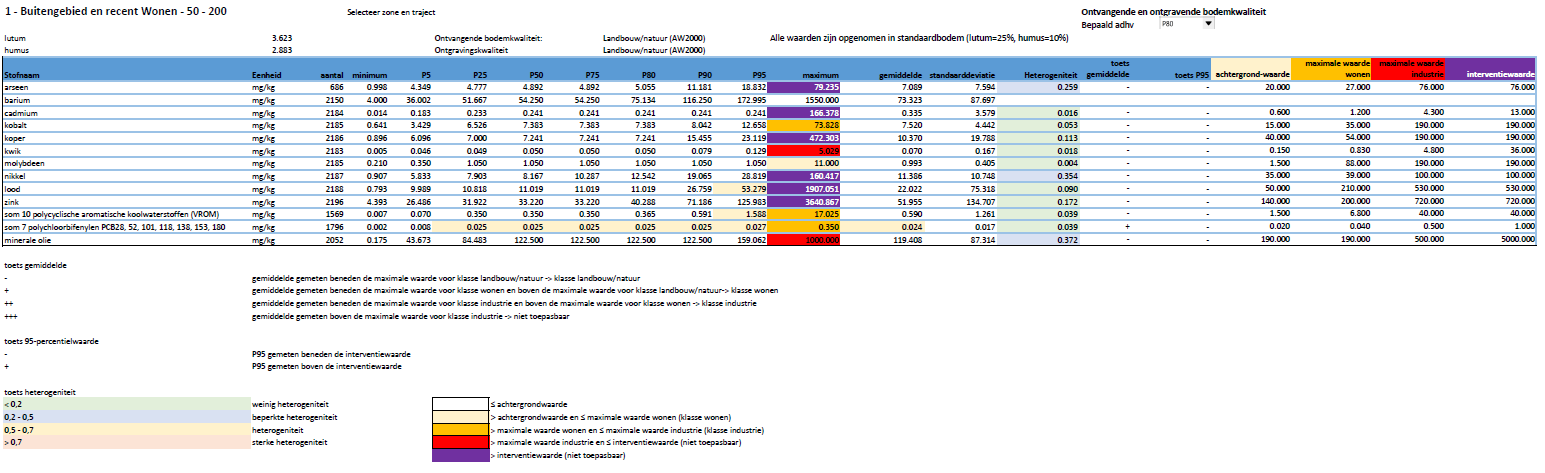The height and width of the screenshot is (473, 1545).
Task: Open the Bepaald adhv P80 dropdown
Action: pyautogui.click(x=1209, y=23)
